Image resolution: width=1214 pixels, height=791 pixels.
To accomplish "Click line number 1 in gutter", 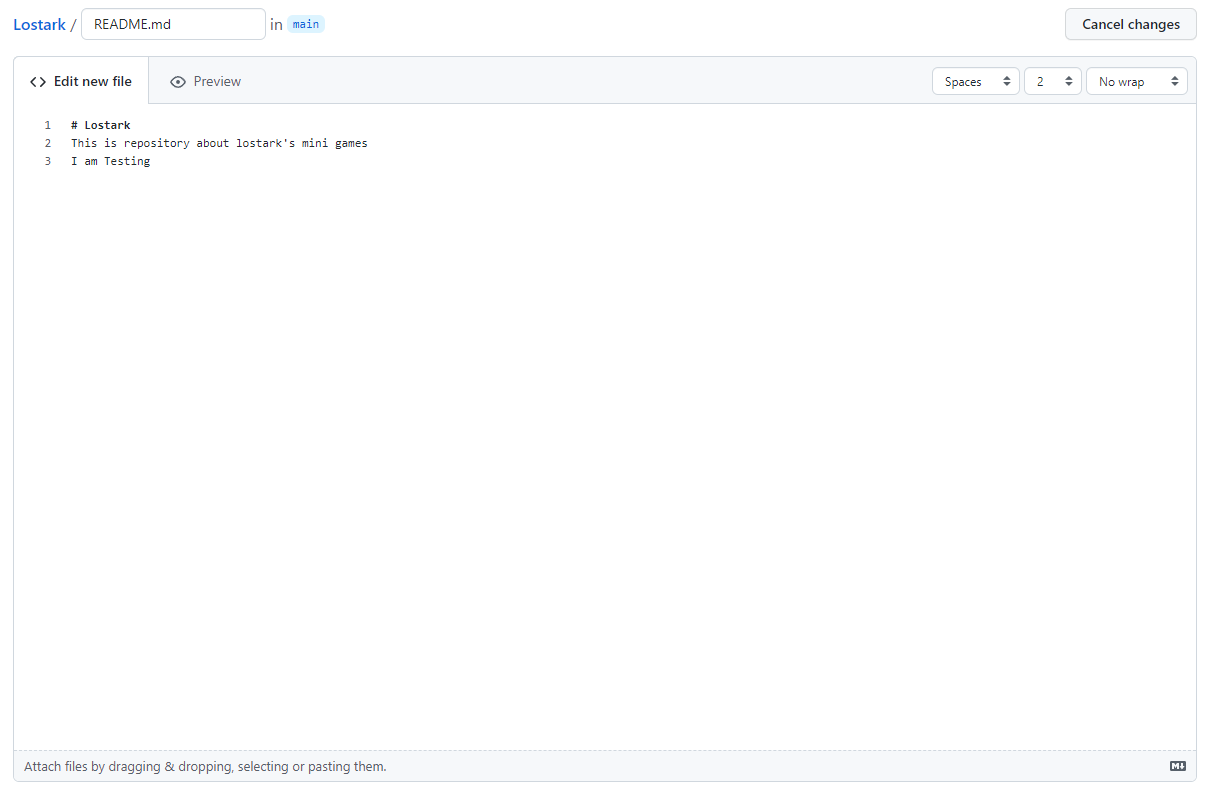I will tap(47, 125).
